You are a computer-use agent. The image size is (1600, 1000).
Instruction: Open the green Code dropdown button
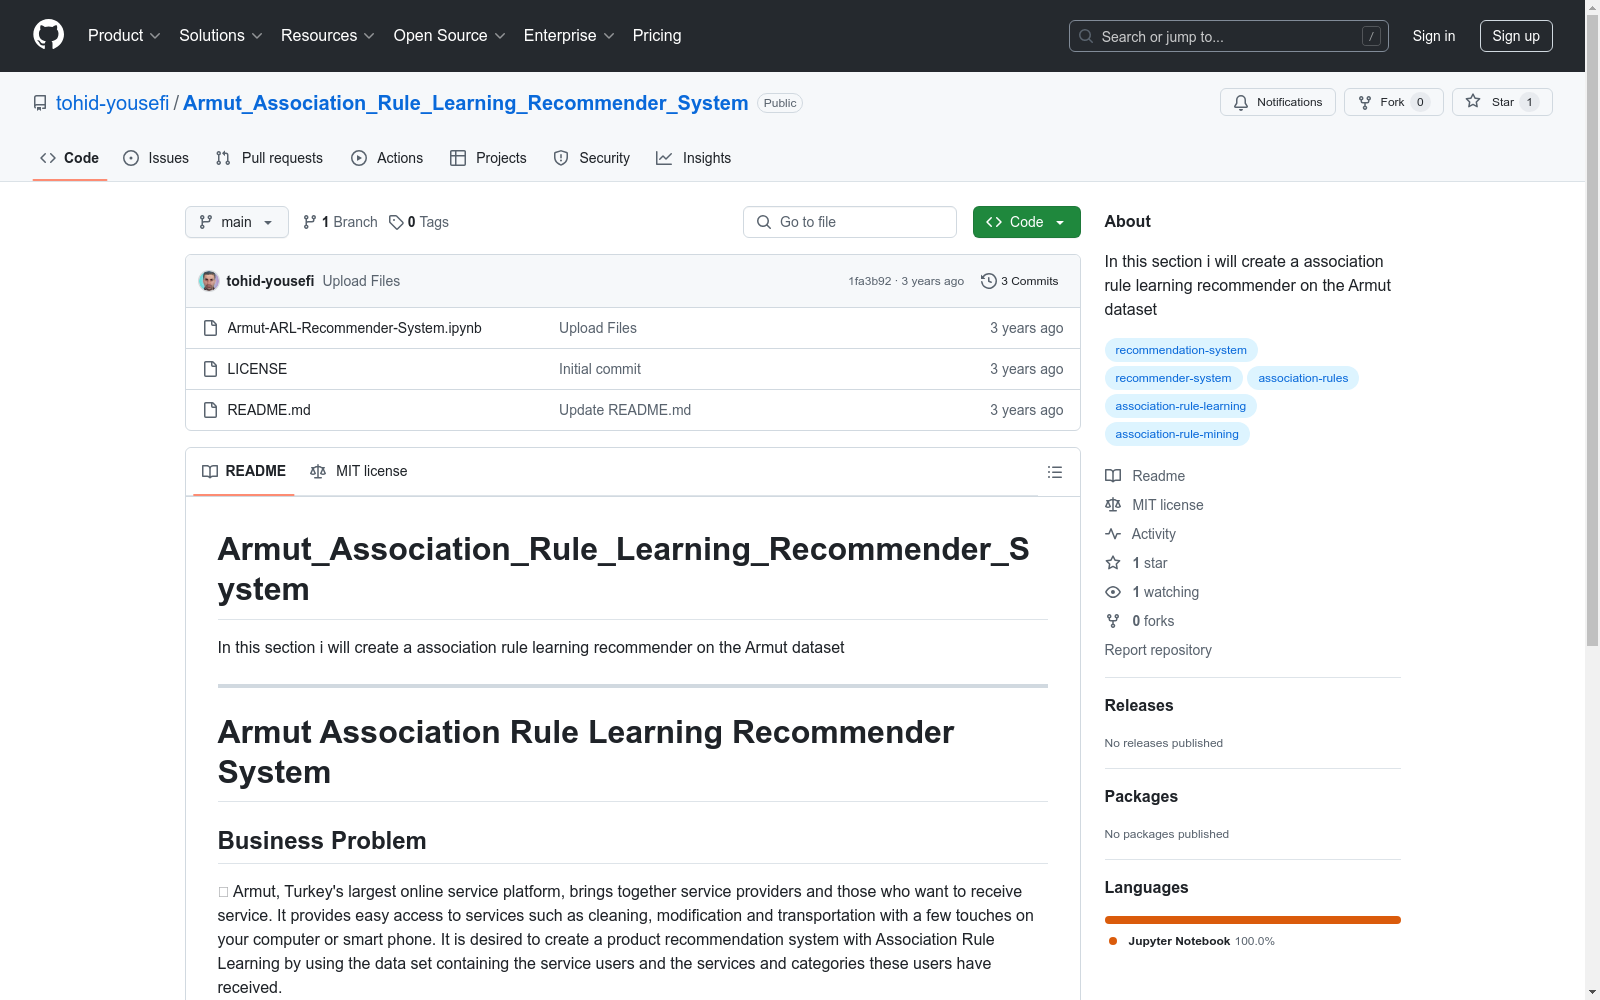click(x=1026, y=222)
